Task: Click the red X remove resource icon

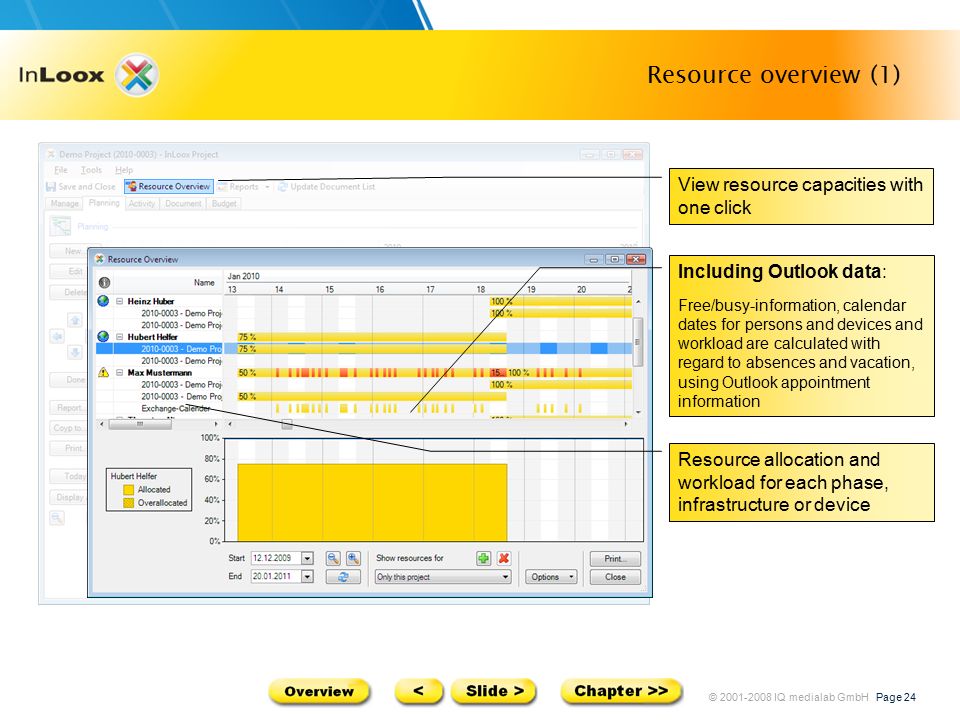Action: (x=504, y=558)
